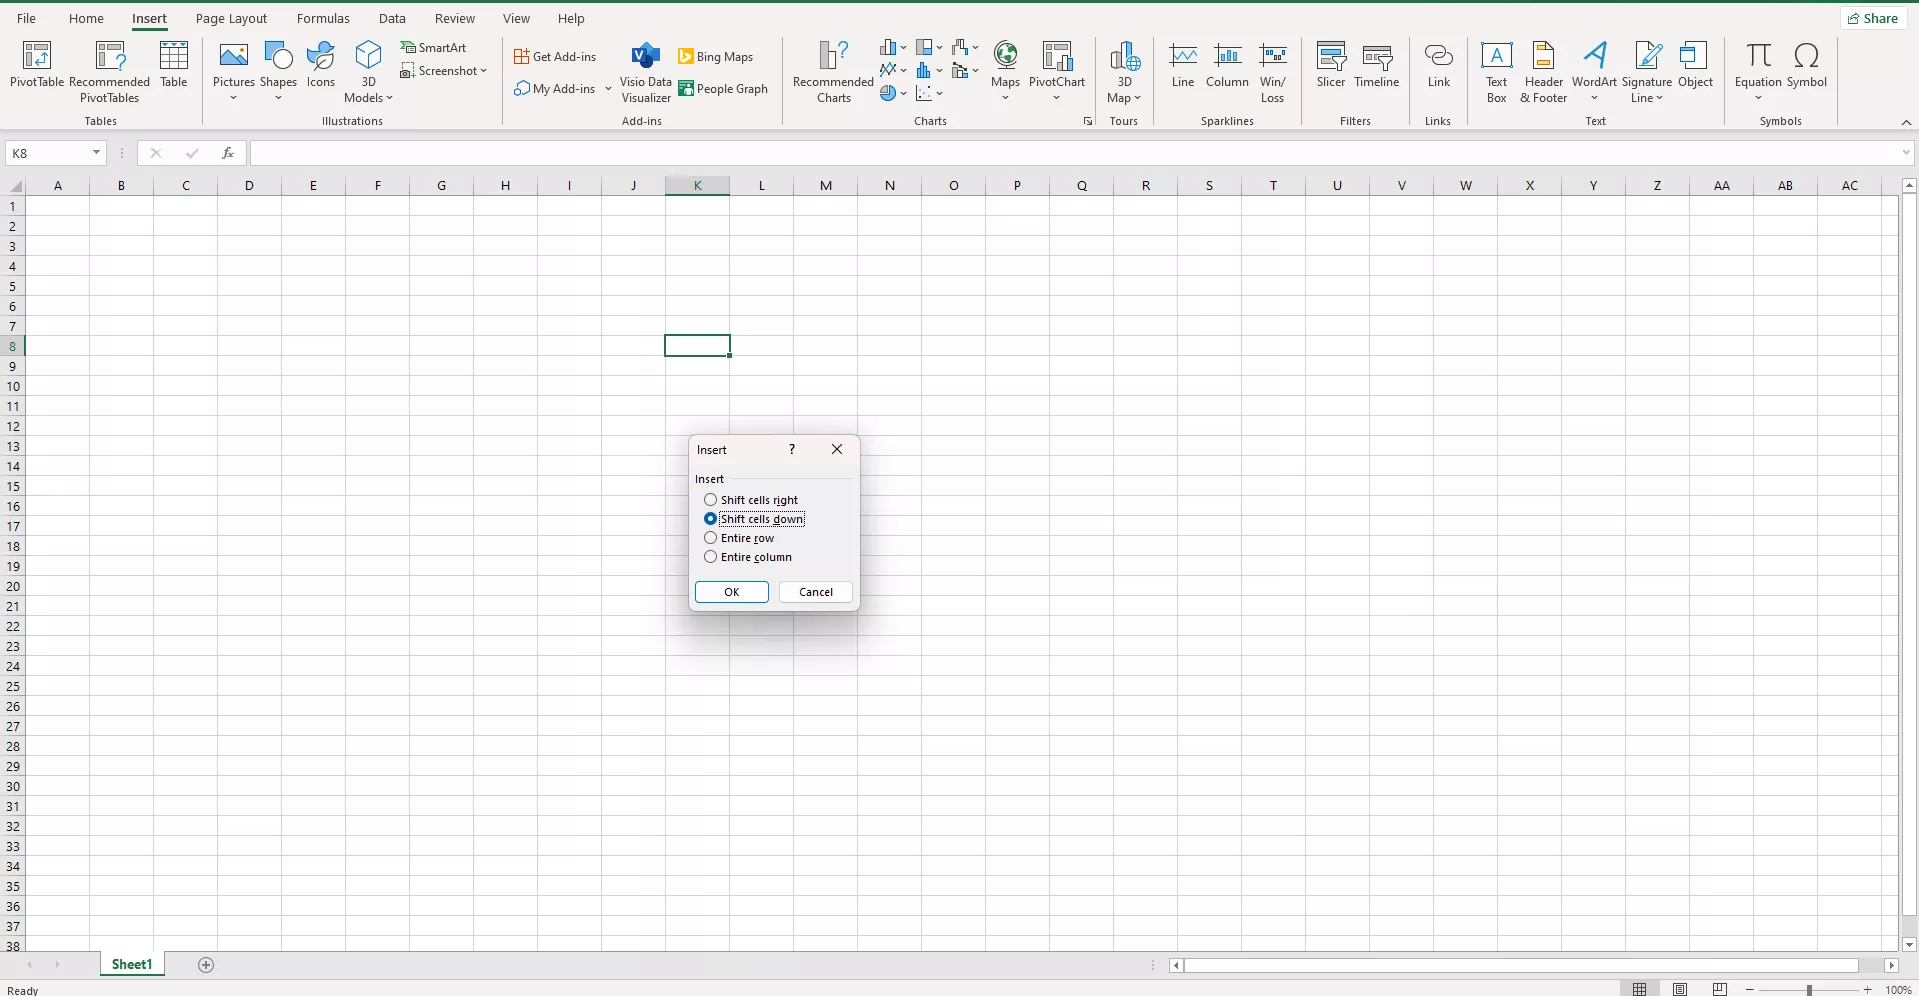The width and height of the screenshot is (1919, 996).
Task: Open Insert Pie or Doughnut Chart dropdown
Action: 903,93
